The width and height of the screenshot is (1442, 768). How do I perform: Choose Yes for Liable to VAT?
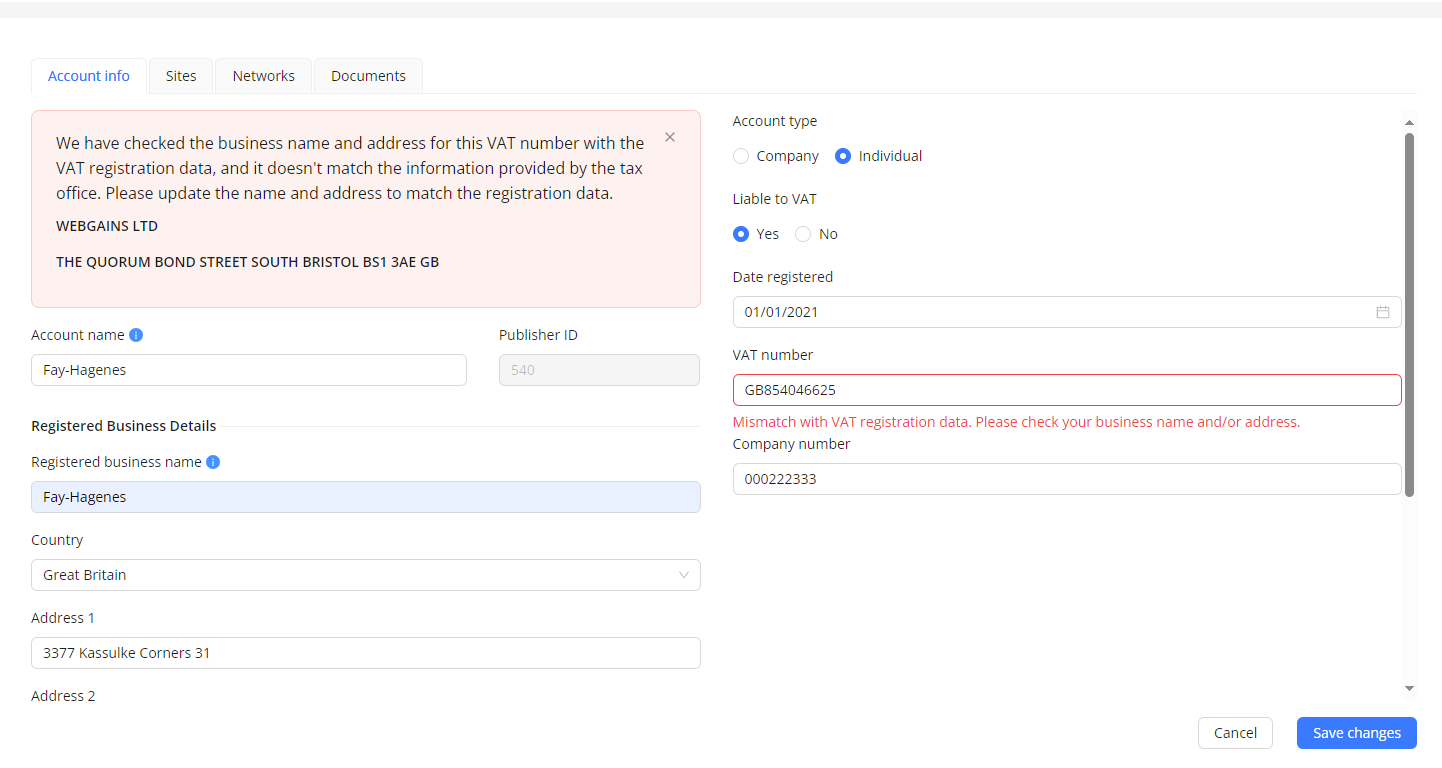coord(741,234)
